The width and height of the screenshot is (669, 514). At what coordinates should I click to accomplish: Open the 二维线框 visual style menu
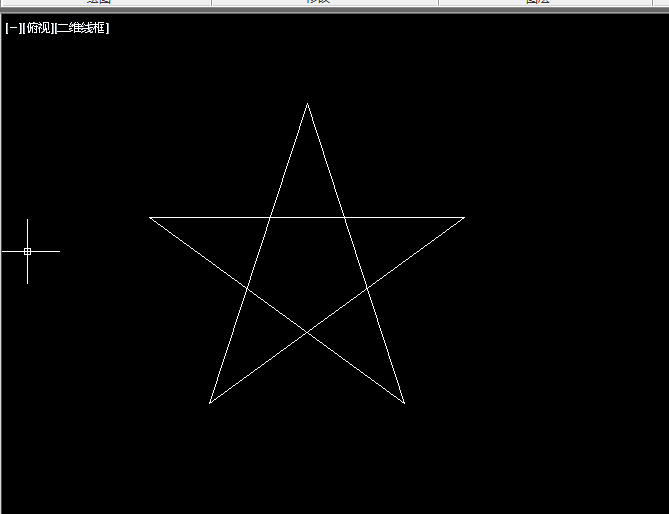[x=82, y=28]
